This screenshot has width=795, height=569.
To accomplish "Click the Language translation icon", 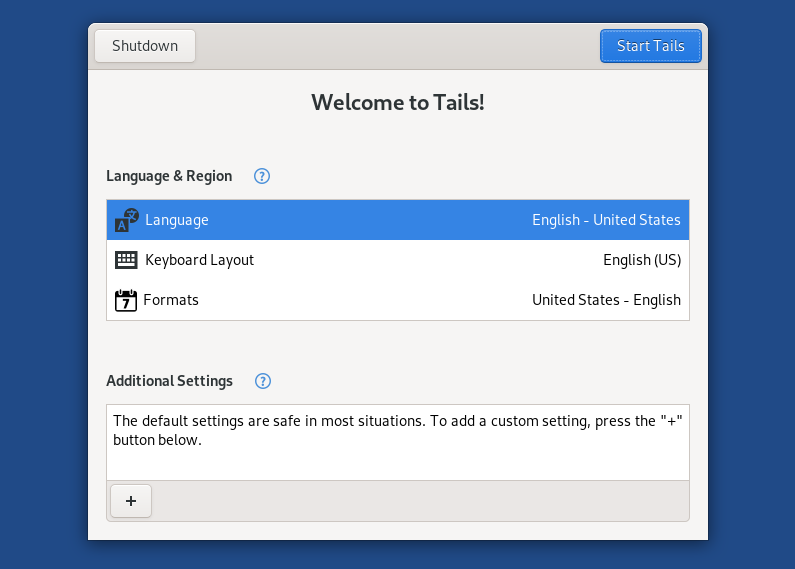I will pyautogui.click(x=127, y=220).
